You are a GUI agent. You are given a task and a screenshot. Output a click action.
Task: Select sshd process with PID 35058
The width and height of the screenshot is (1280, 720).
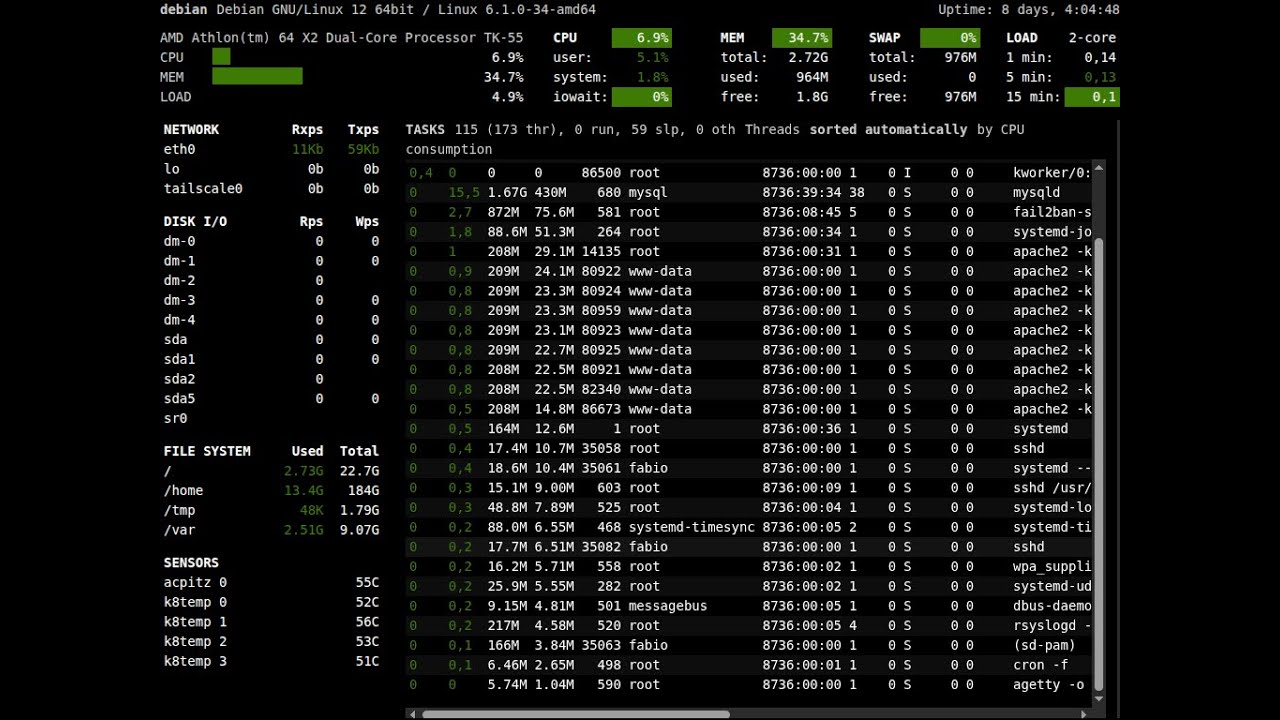[749, 449]
